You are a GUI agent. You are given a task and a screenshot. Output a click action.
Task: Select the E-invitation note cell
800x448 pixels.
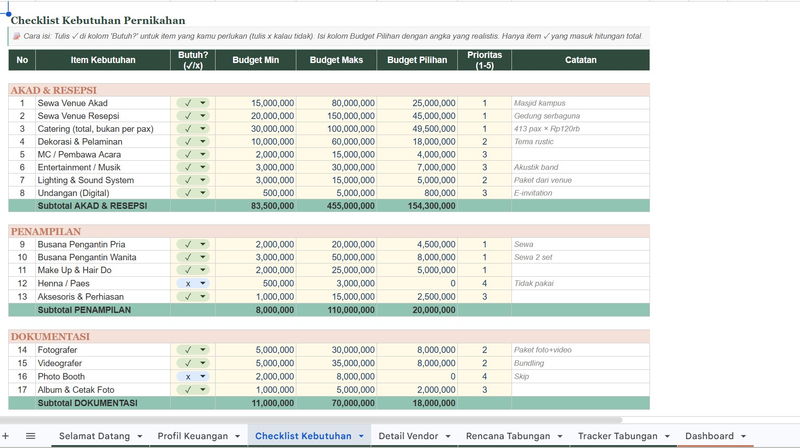click(x=581, y=193)
